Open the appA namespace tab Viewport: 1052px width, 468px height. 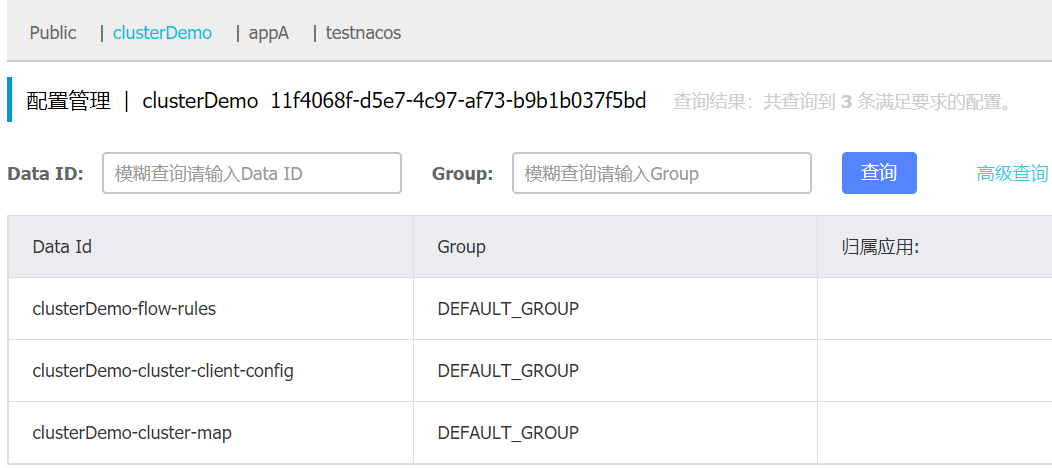[269, 33]
